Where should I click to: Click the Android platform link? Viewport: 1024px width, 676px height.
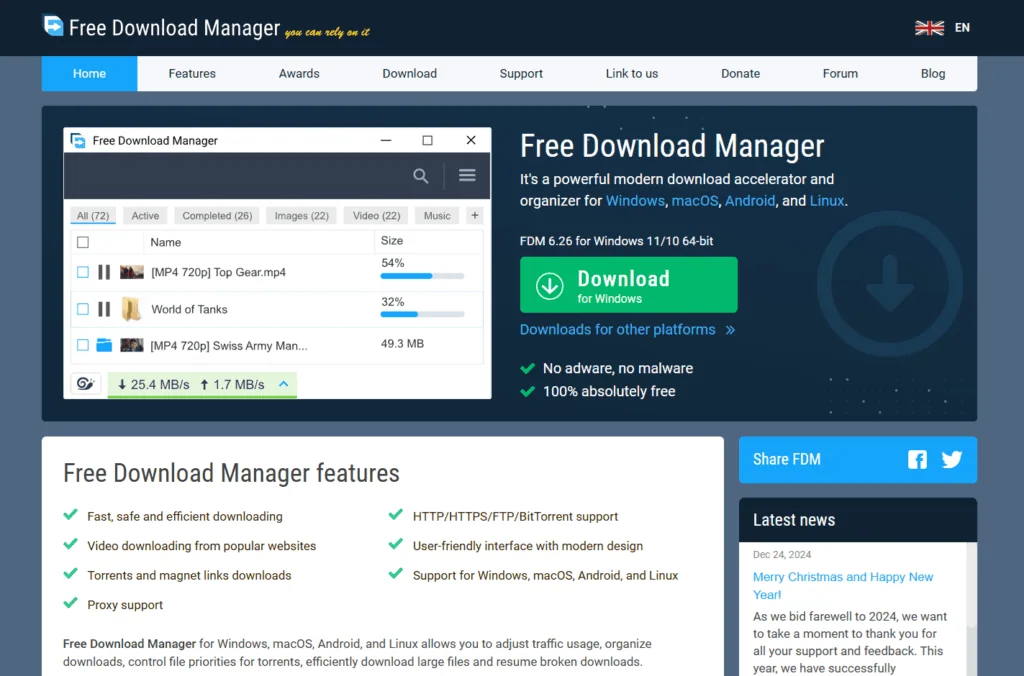750,201
